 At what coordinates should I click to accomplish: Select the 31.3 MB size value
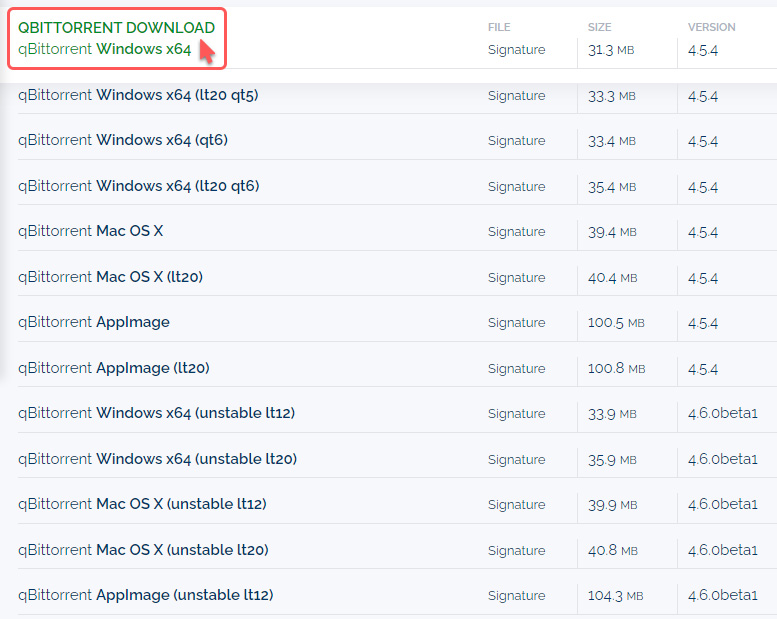[611, 51]
